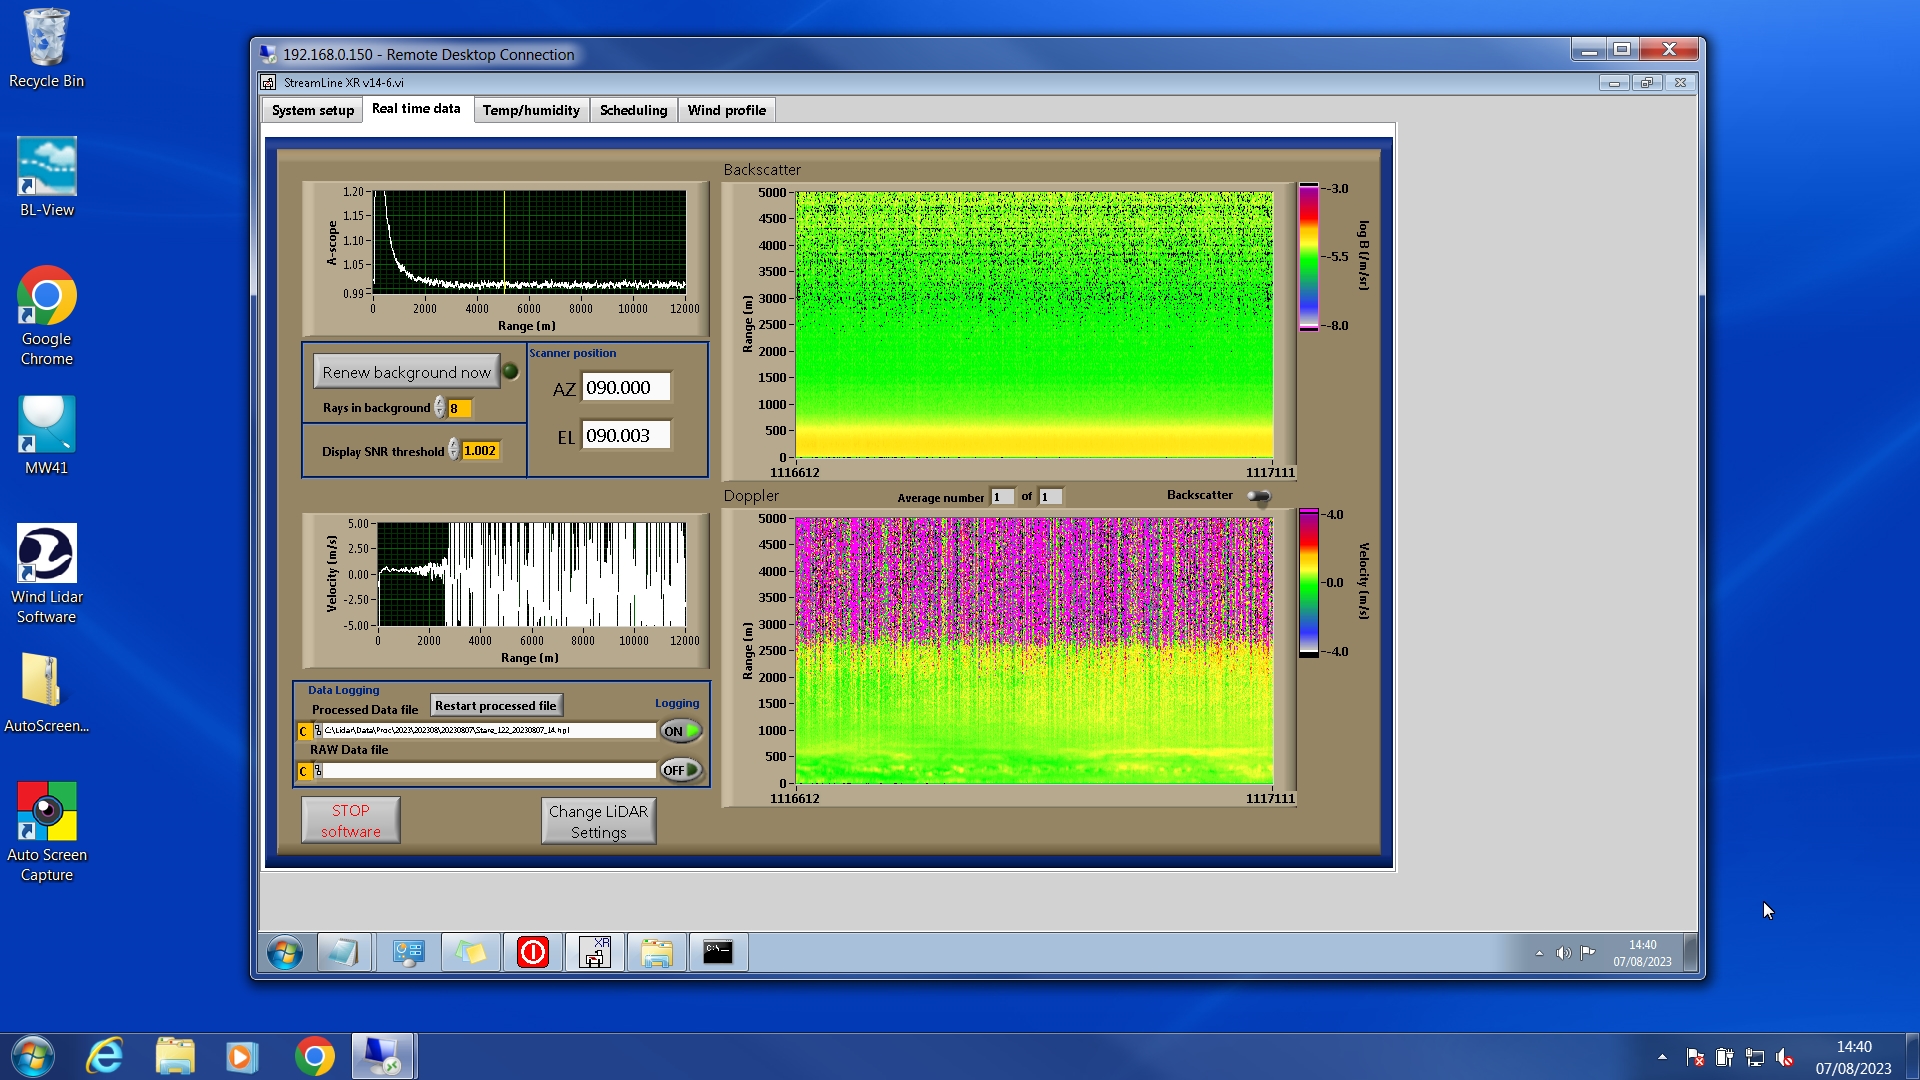Image resolution: width=1920 pixels, height=1080 pixels.
Task: Click the Rays in background stepper arrows
Action: (x=439, y=408)
